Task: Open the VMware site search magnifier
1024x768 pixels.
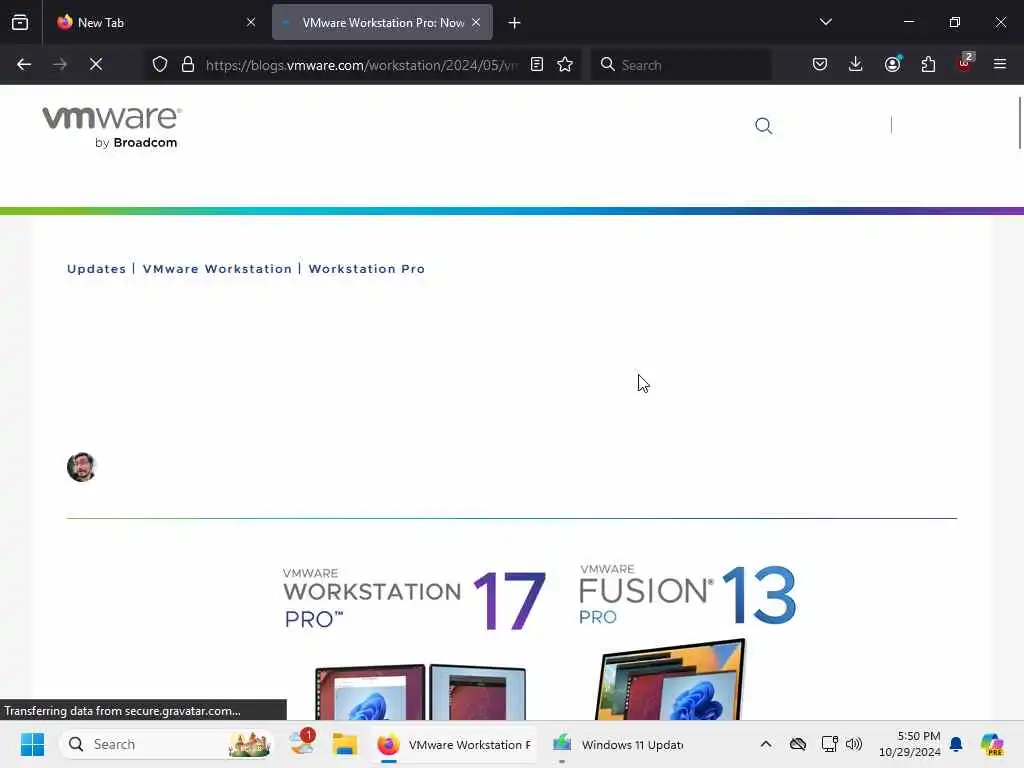Action: click(x=763, y=125)
